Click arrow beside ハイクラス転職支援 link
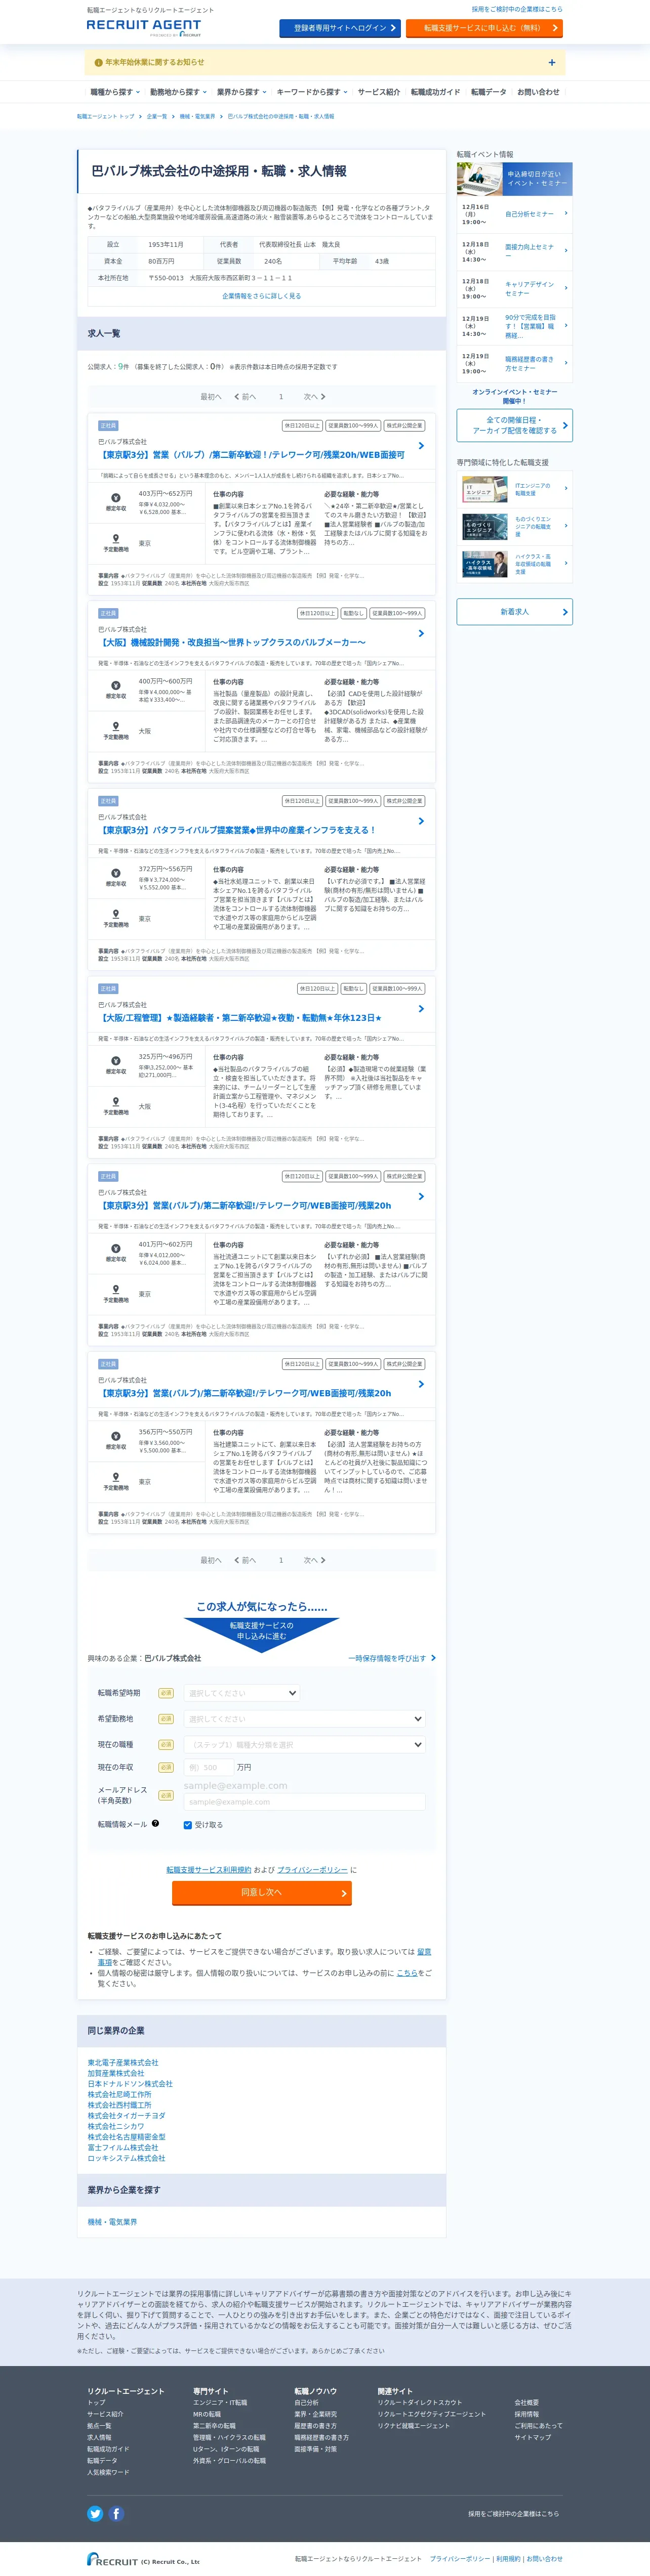Viewport: 650px width, 2576px height. [566, 563]
